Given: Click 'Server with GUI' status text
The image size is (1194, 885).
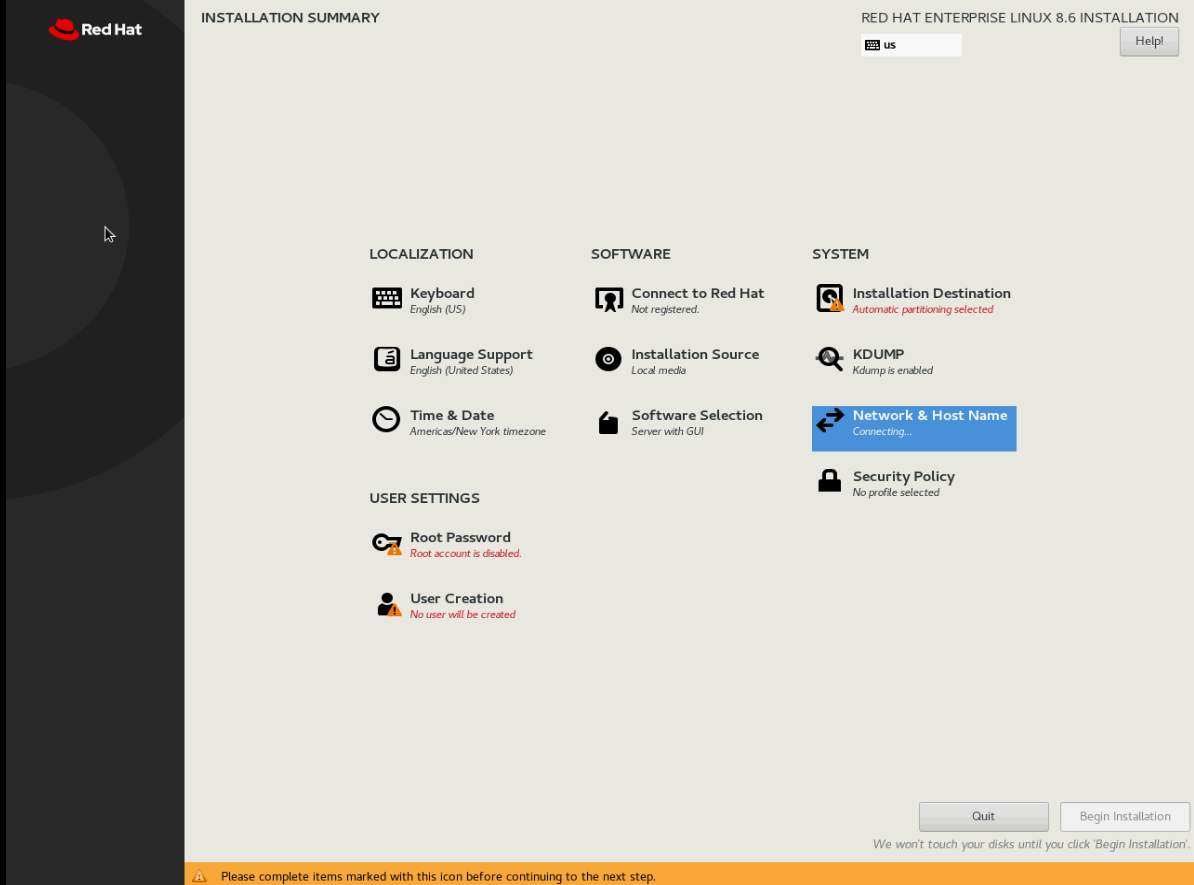Looking at the screenshot, I should 667,431.
